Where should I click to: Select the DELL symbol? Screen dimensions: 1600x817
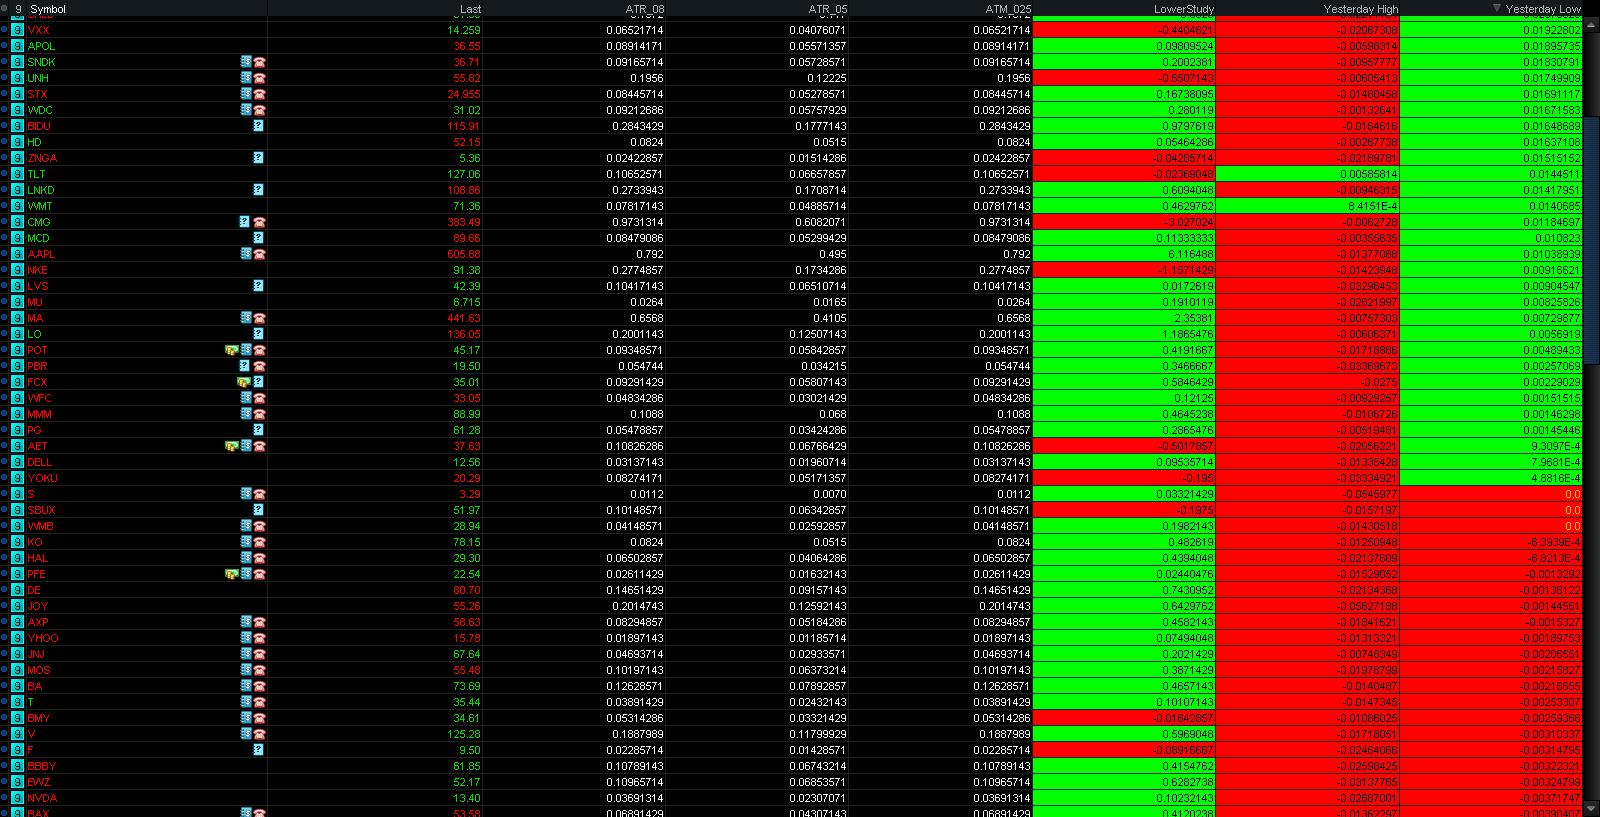(x=40, y=462)
